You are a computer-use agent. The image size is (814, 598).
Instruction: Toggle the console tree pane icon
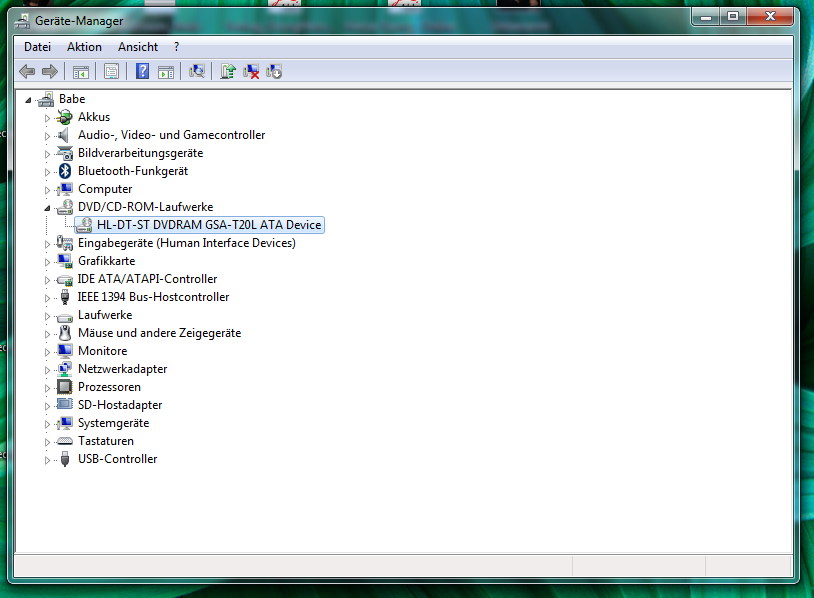point(80,72)
